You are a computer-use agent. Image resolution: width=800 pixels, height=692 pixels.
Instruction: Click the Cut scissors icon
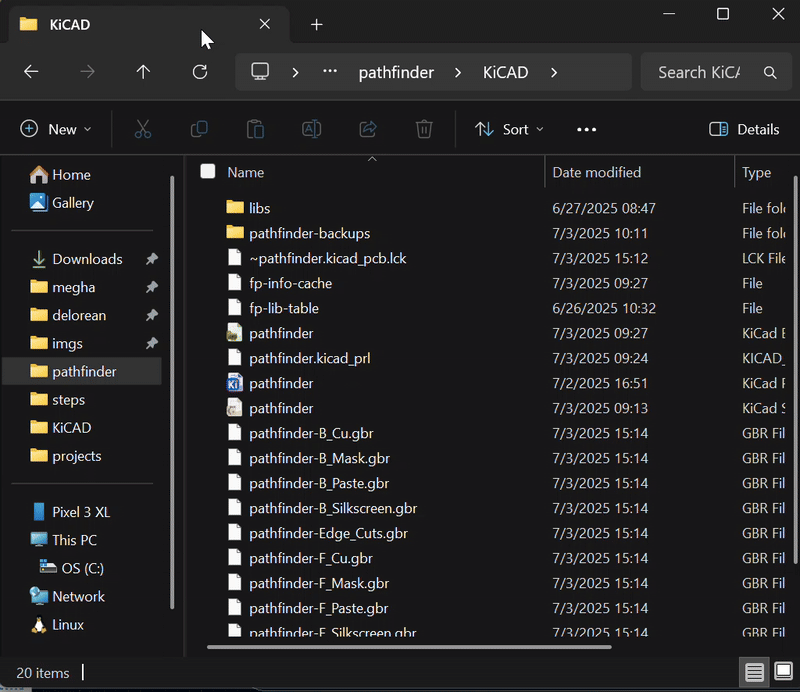[142, 129]
